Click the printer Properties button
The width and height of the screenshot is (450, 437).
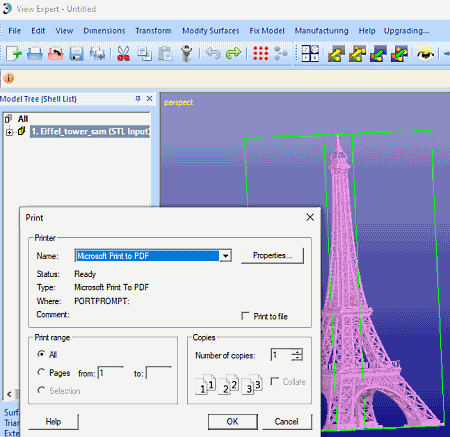272,256
